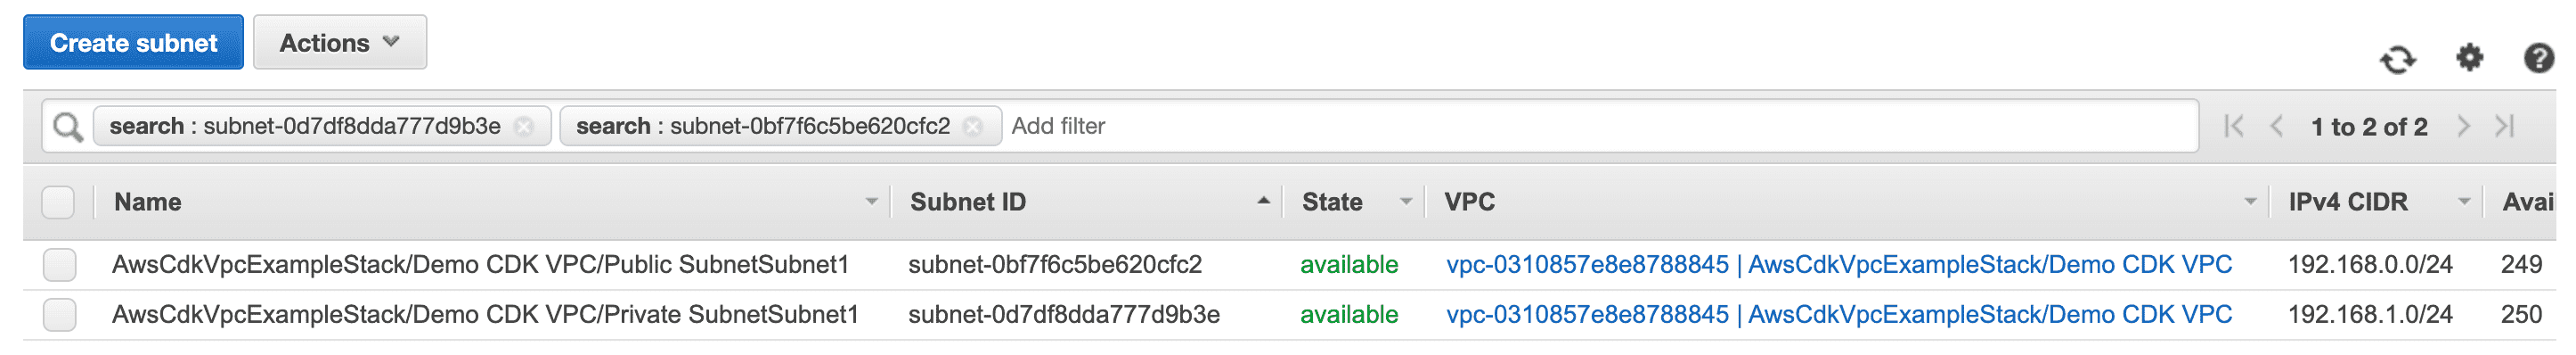Viewport: 2576px width, 355px height.
Task: Select the Public SubnetSubnet1 row checkbox
Action: (x=59, y=265)
